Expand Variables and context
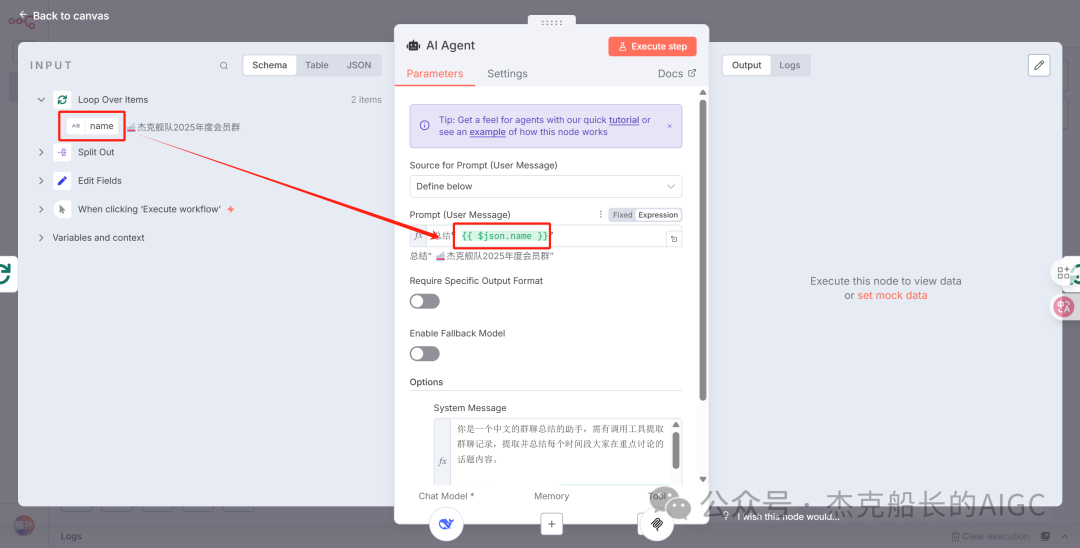 point(41,238)
